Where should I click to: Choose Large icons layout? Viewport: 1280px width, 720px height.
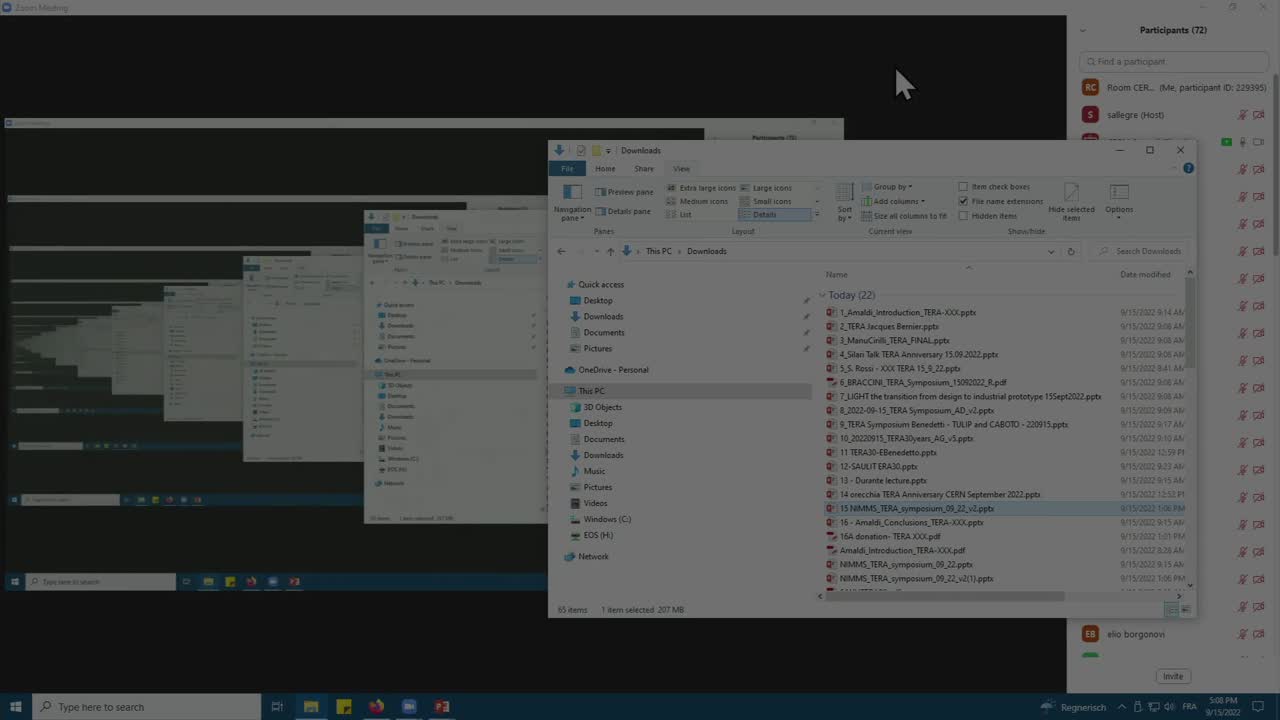765,188
